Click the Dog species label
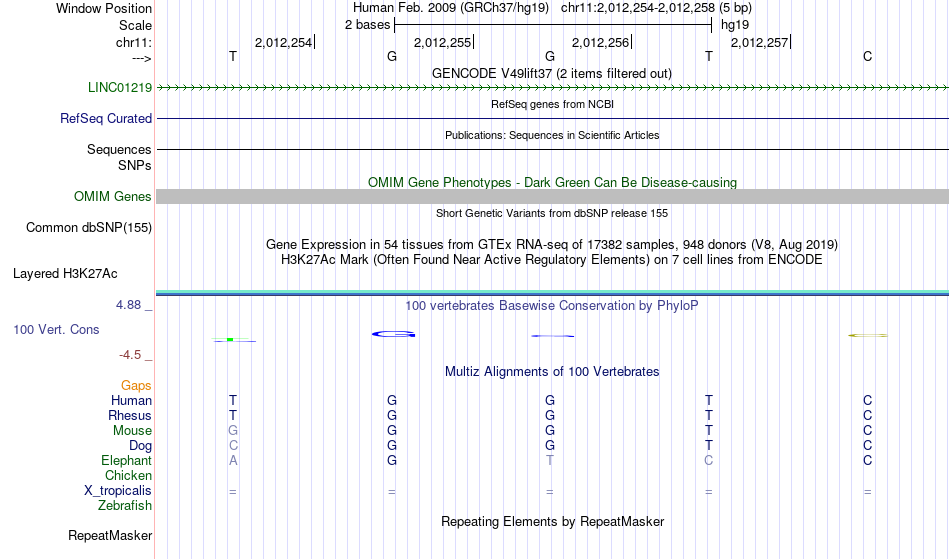Screen dimensions: 950x559 pyautogui.click(x=141, y=446)
